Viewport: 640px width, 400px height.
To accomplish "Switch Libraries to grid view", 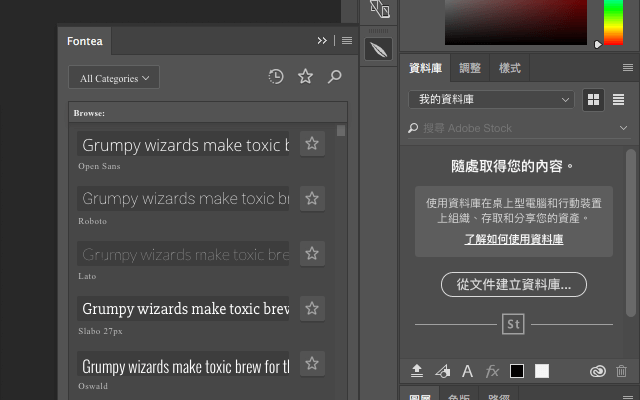I will tap(593, 100).
